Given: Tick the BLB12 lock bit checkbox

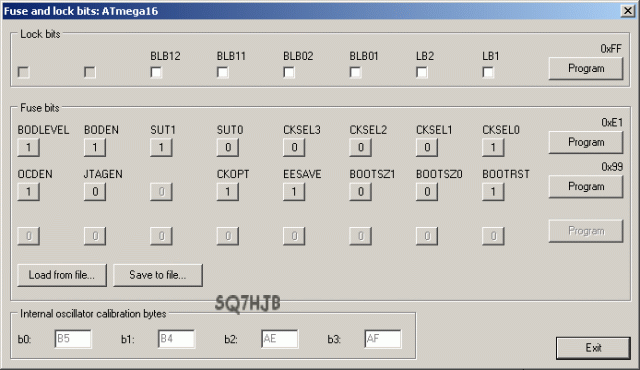Looking at the screenshot, I should pyautogui.click(x=156, y=73).
